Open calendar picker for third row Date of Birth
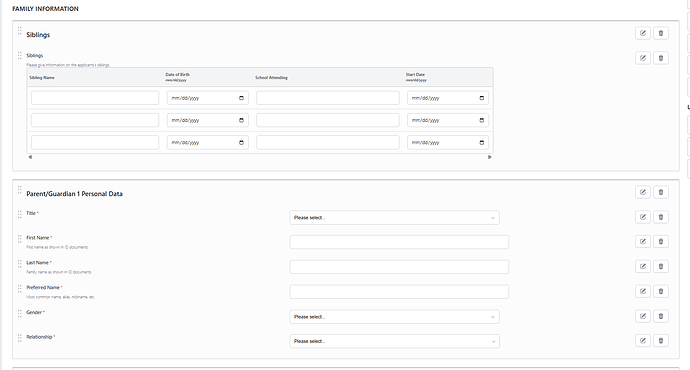Viewport: 690px width, 370px height. pyautogui.click(x=241, y=143)
